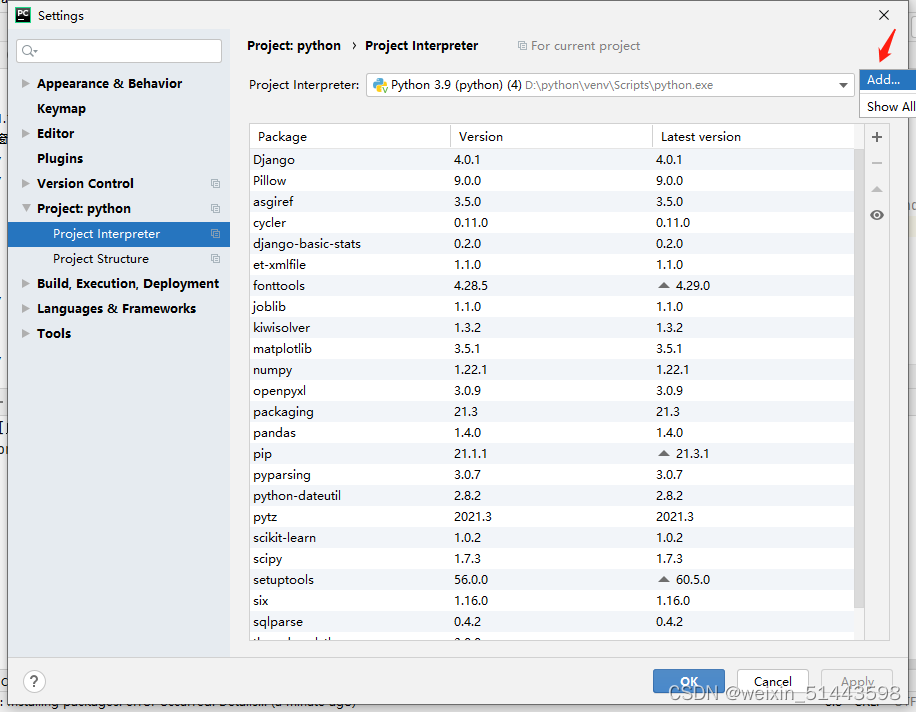This screenshot has width=916, height=712.
Task: Click the help question mark icon
Action: tap(34, 681)
